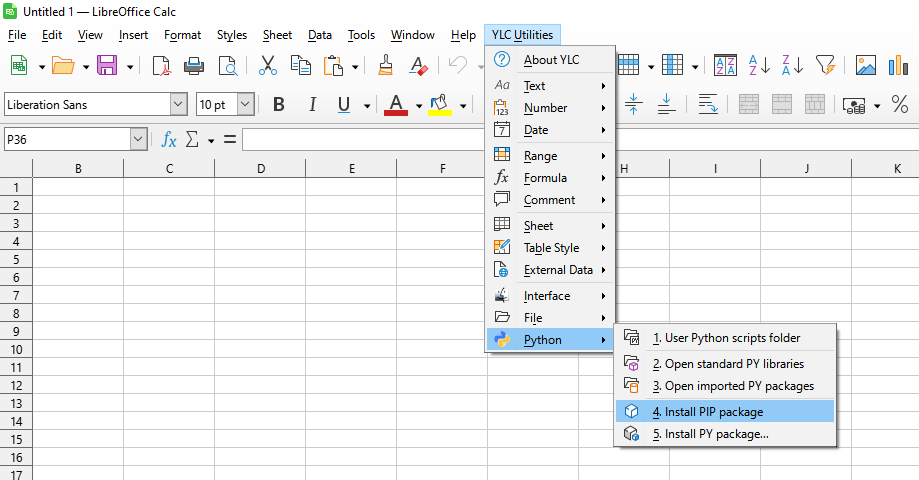Select Install PIP package menu entry

click(707, 411)
